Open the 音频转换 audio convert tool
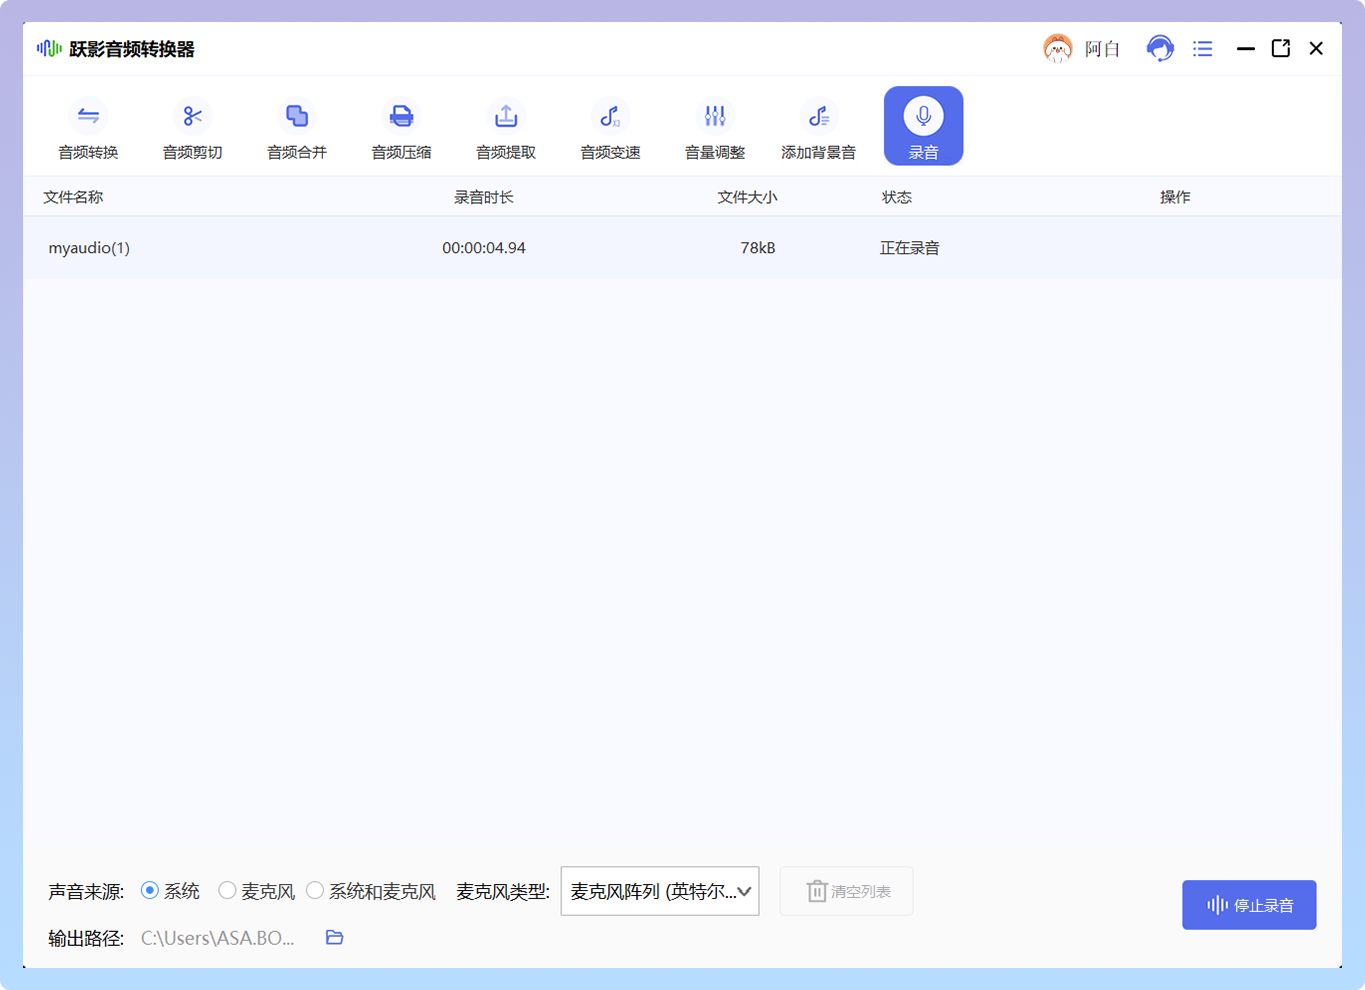 88,128
